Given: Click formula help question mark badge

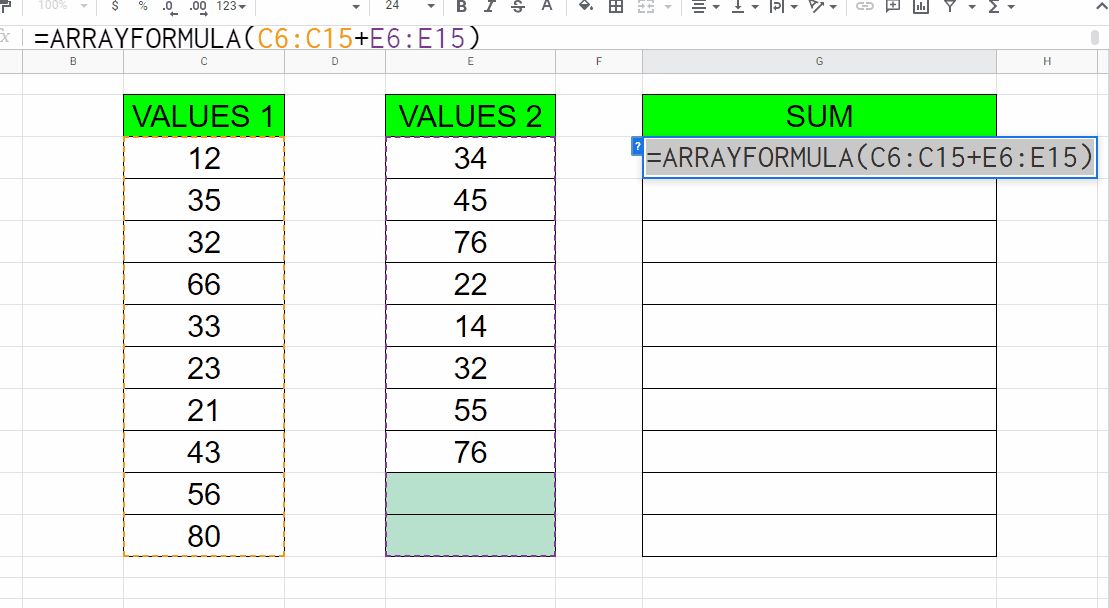Looking at the screenshot, I should pos(637,146).
